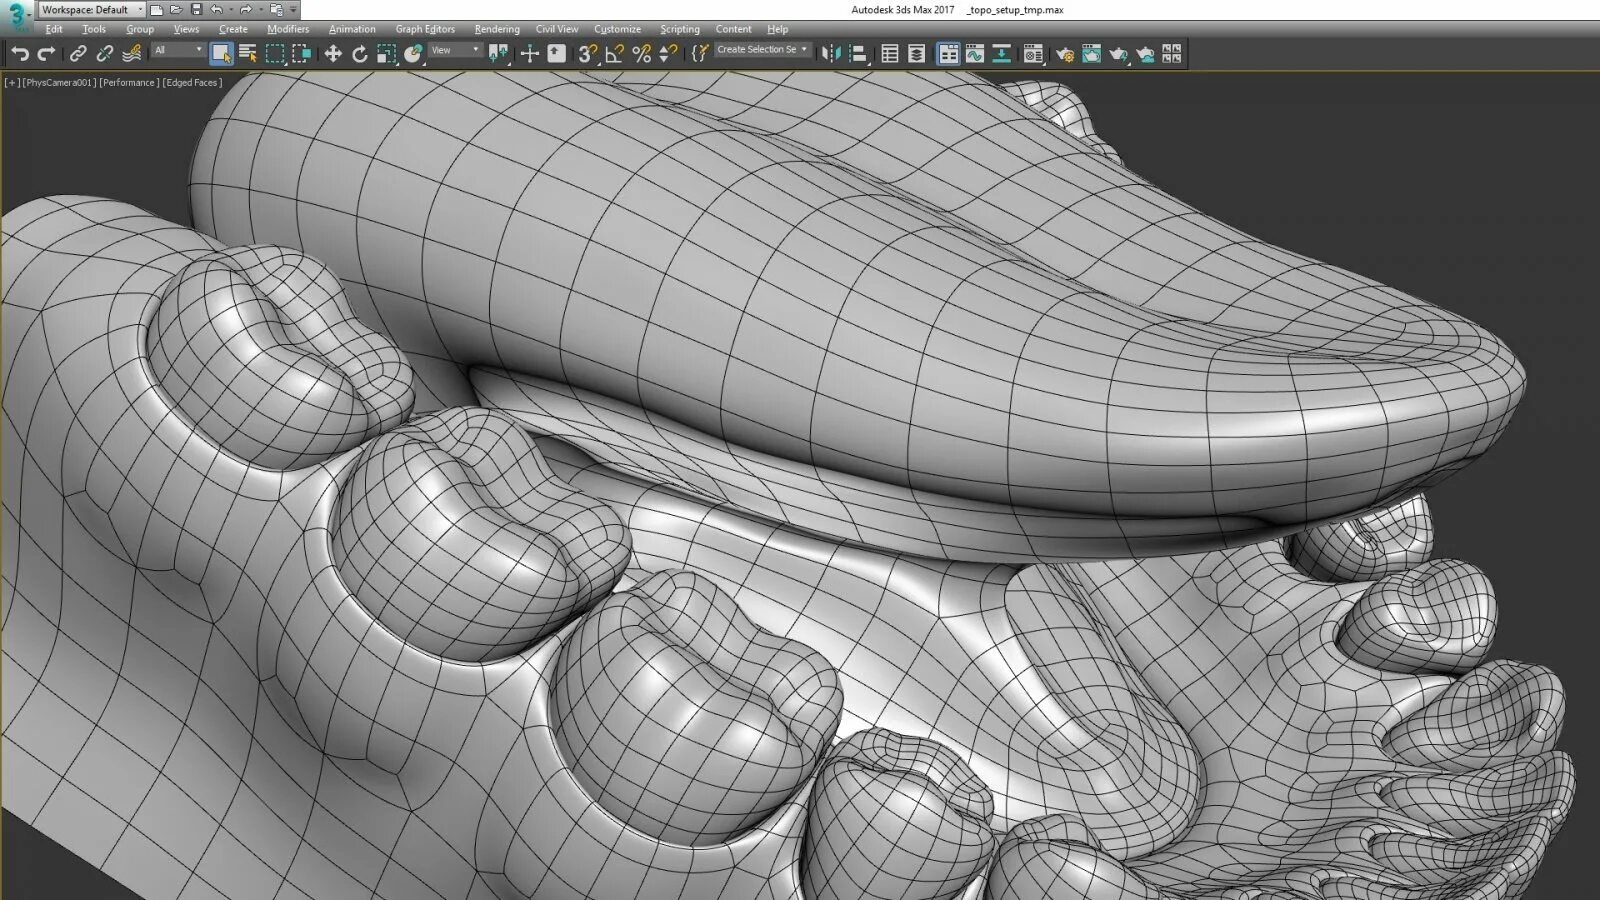Click the quick access Redo arrow in title bar
The height and width of the screenshot is (900, 1600).
point(246,10)
